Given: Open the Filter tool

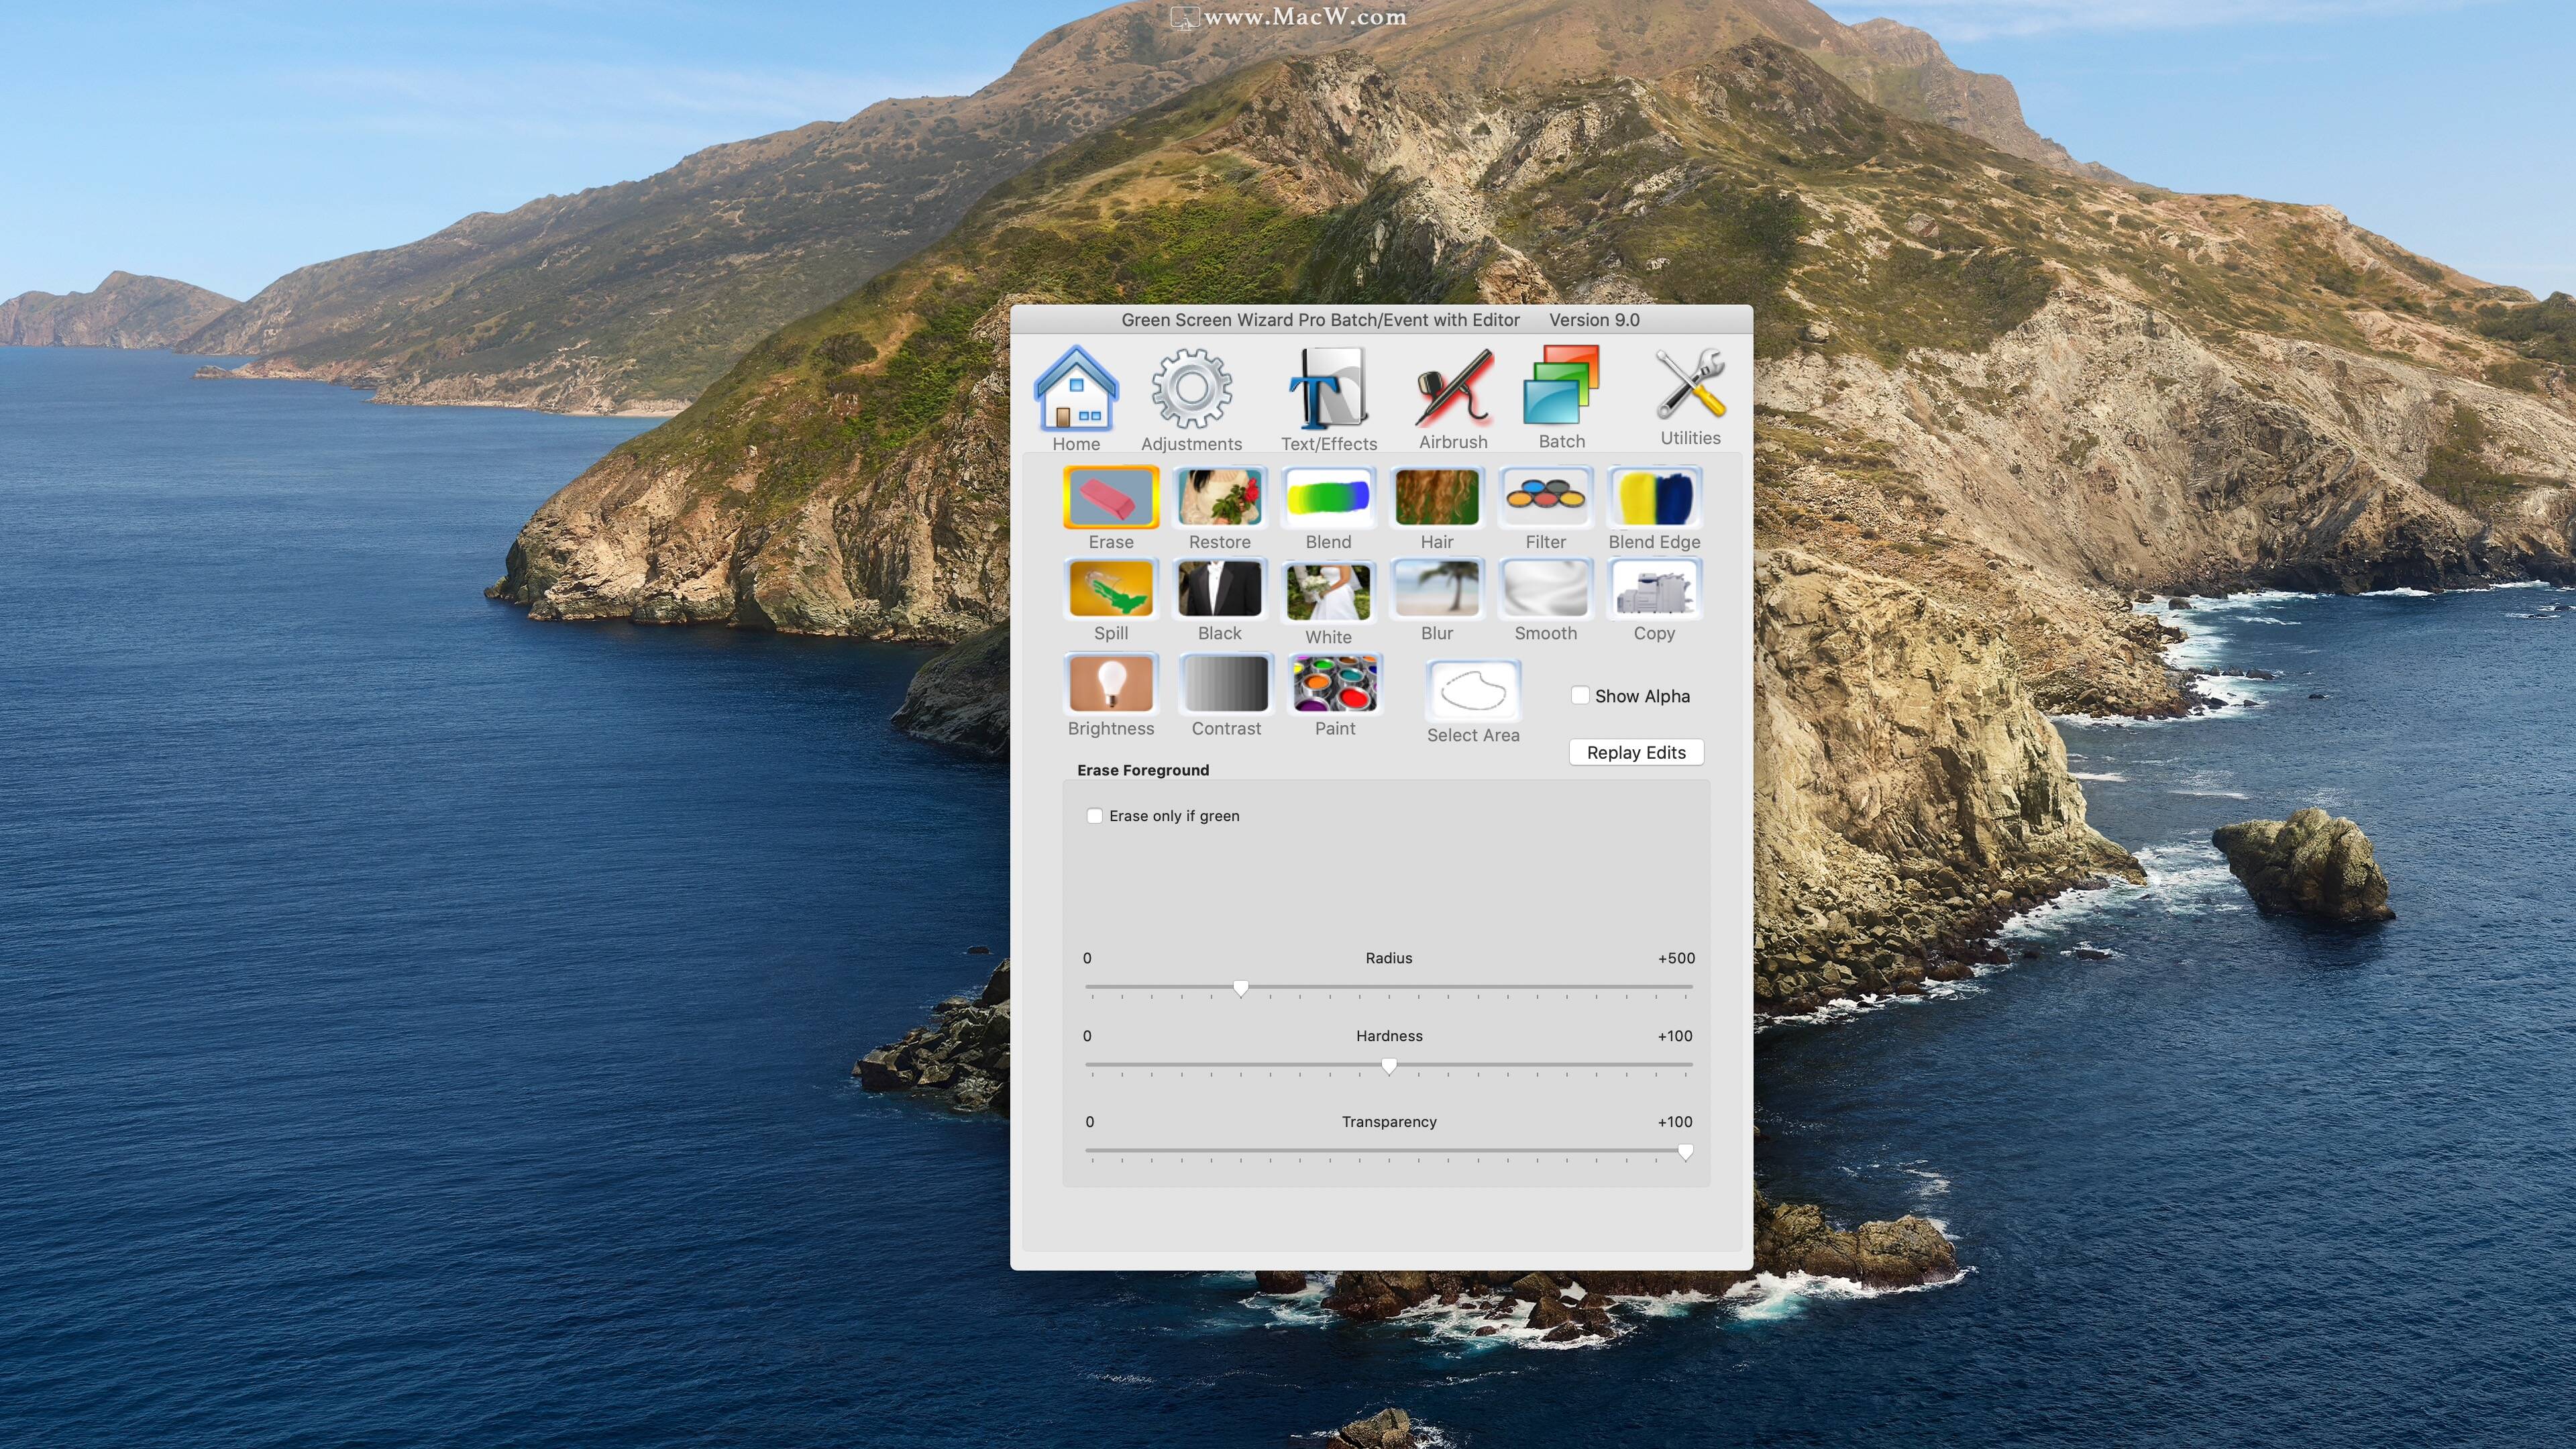Looking at the screenshot, I should 1545,497.
